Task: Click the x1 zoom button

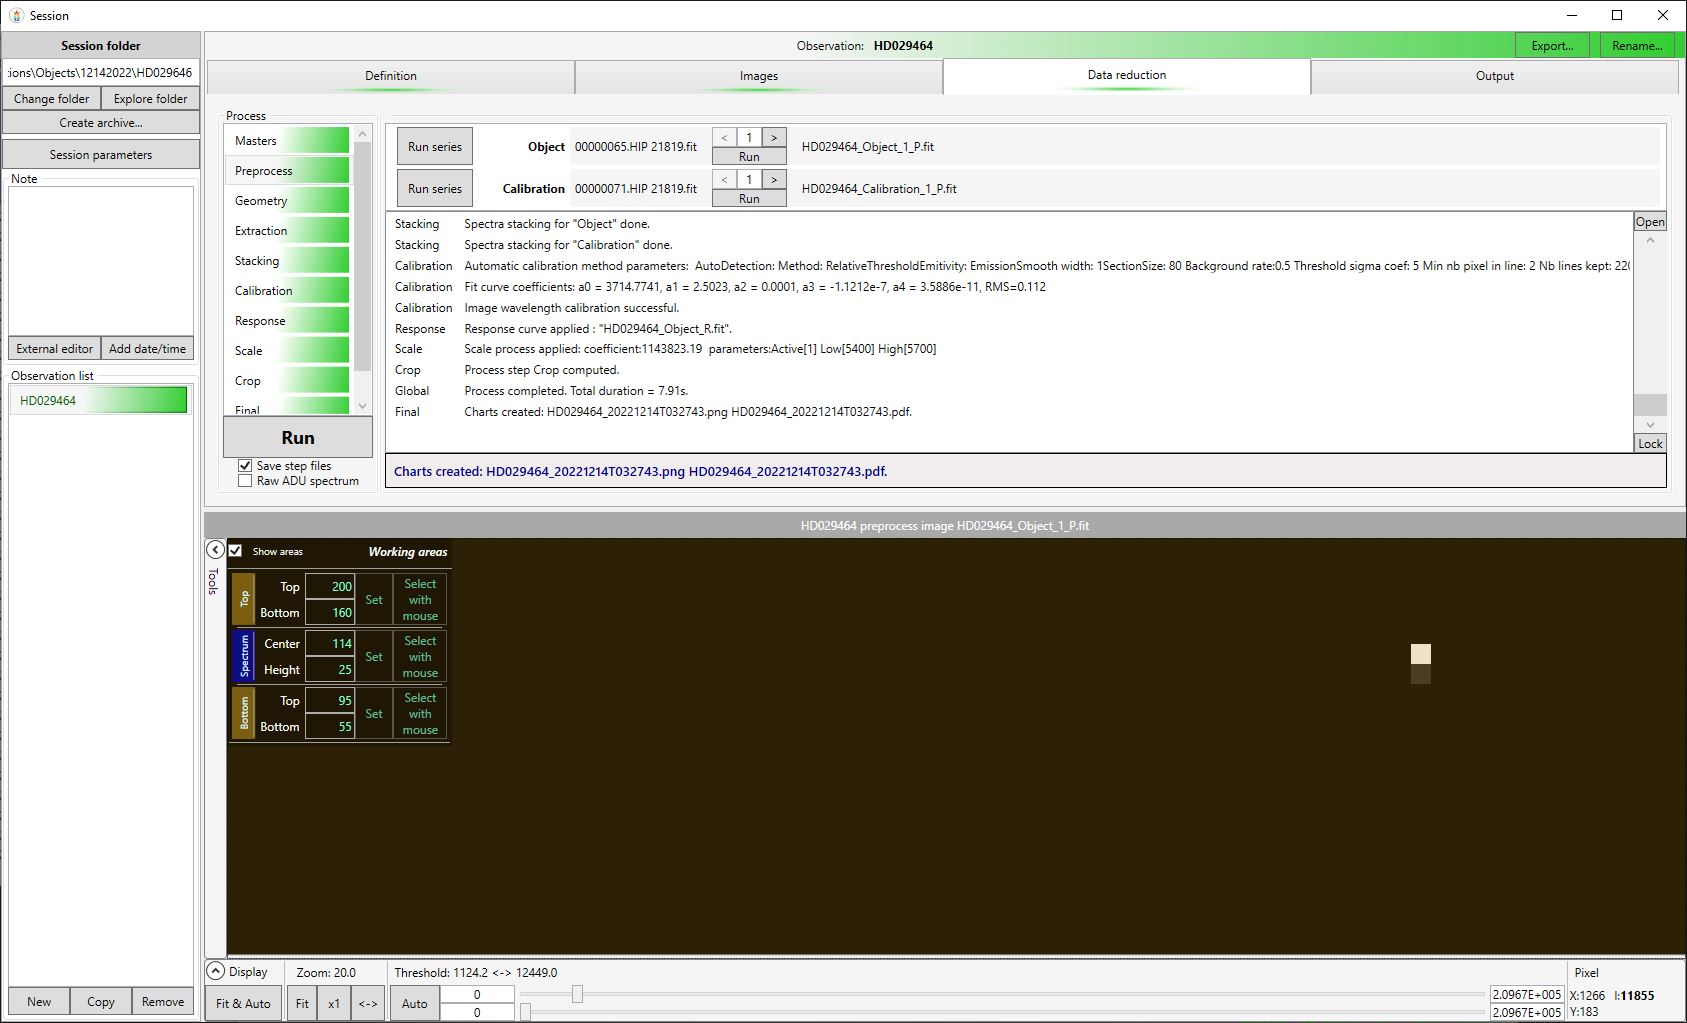Action: point(334,1003)
